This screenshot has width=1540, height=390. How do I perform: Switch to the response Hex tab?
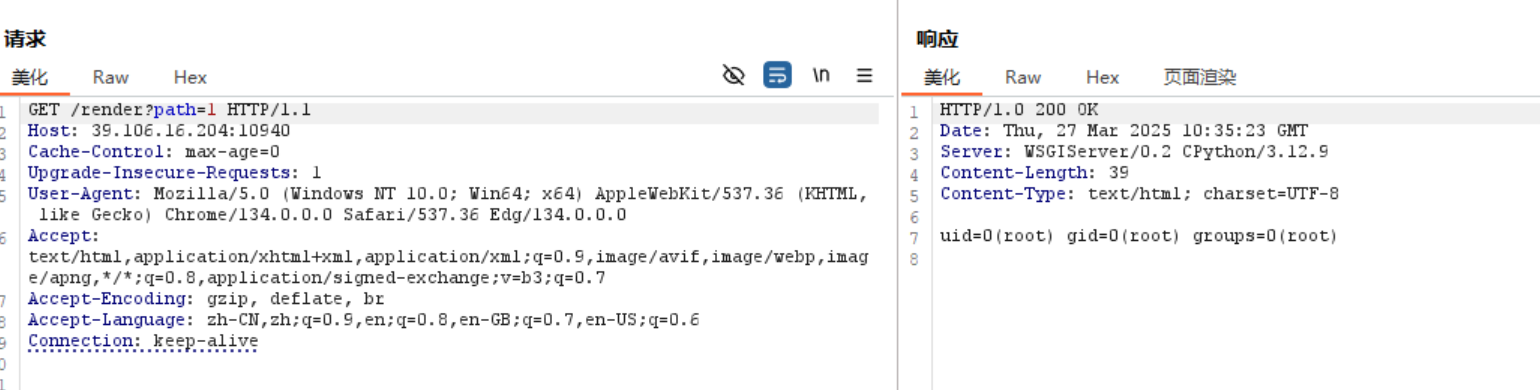pyautogui.click(x=1102, y=77)
